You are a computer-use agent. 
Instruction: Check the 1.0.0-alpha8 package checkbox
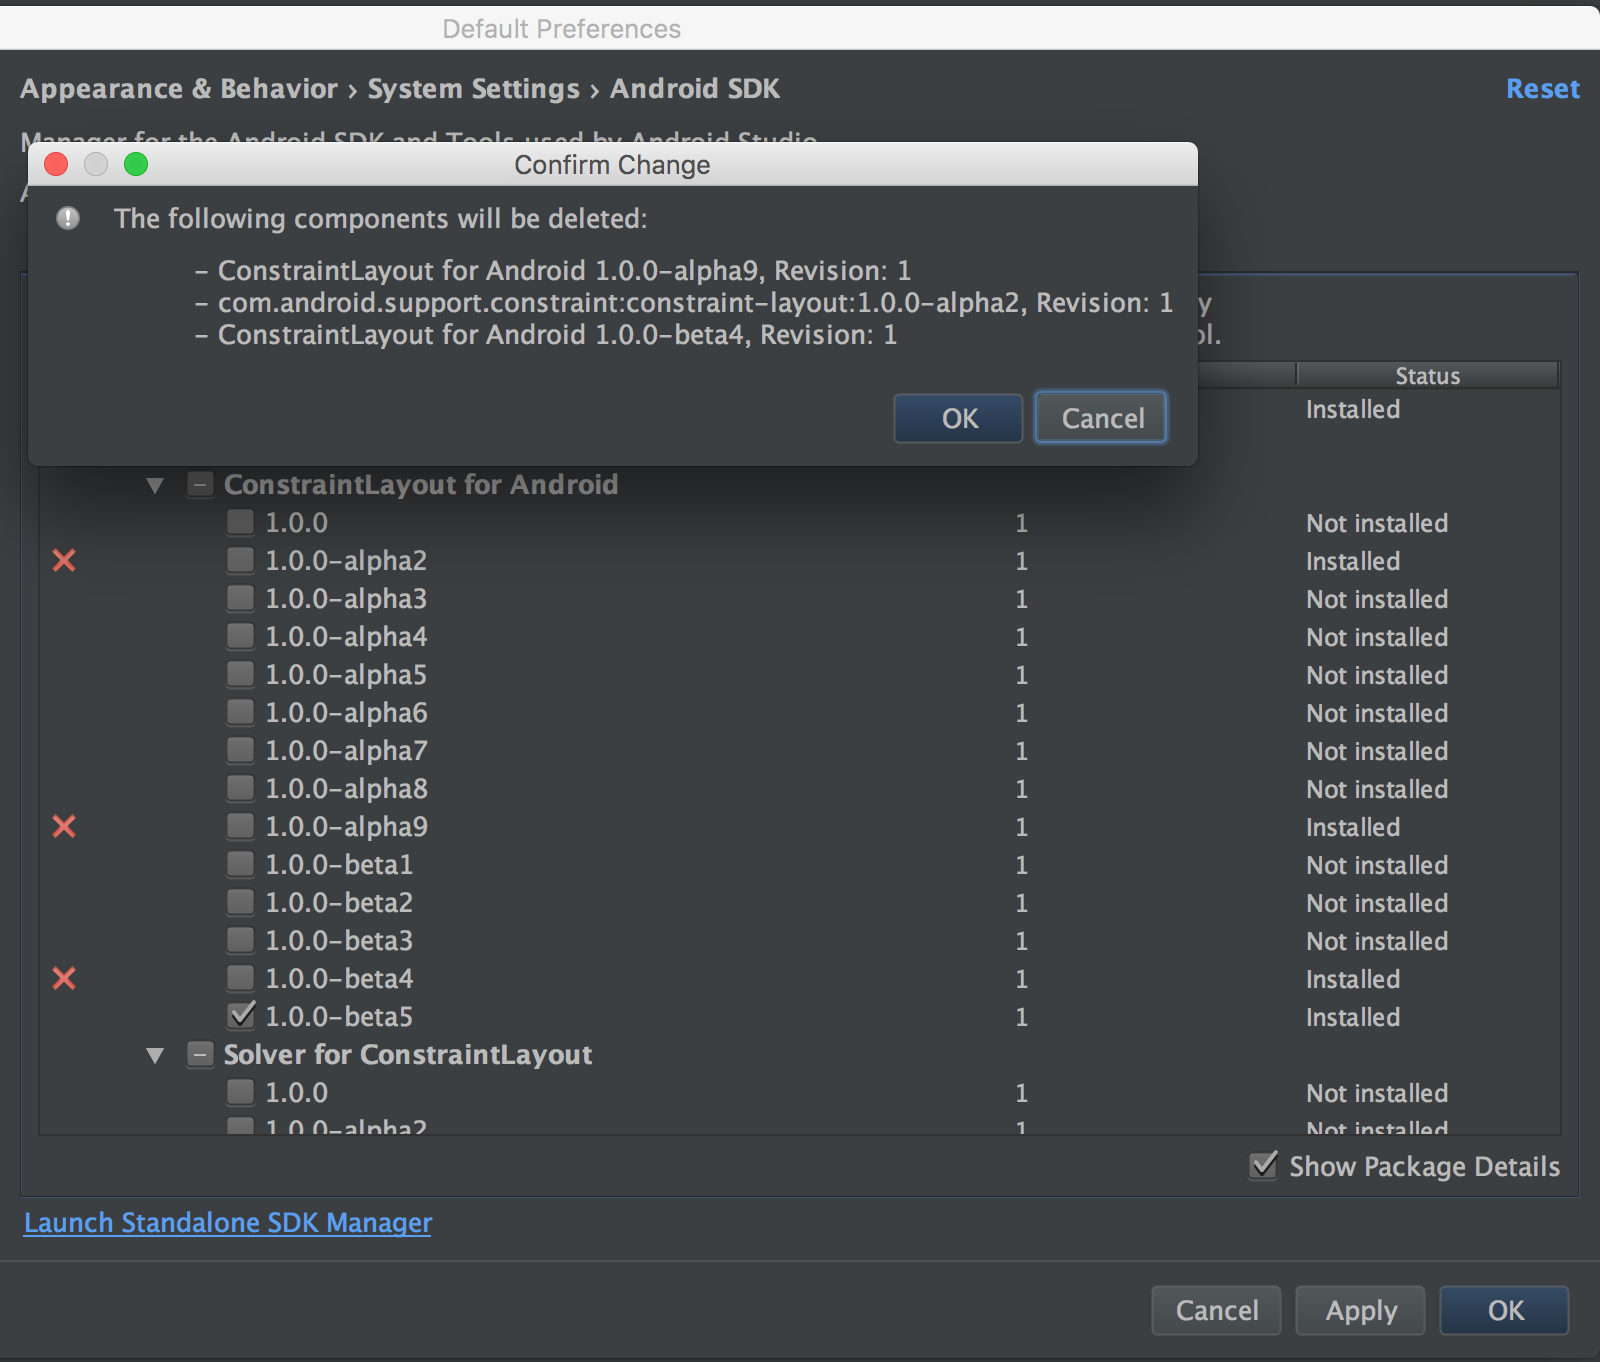click(240, 789)
